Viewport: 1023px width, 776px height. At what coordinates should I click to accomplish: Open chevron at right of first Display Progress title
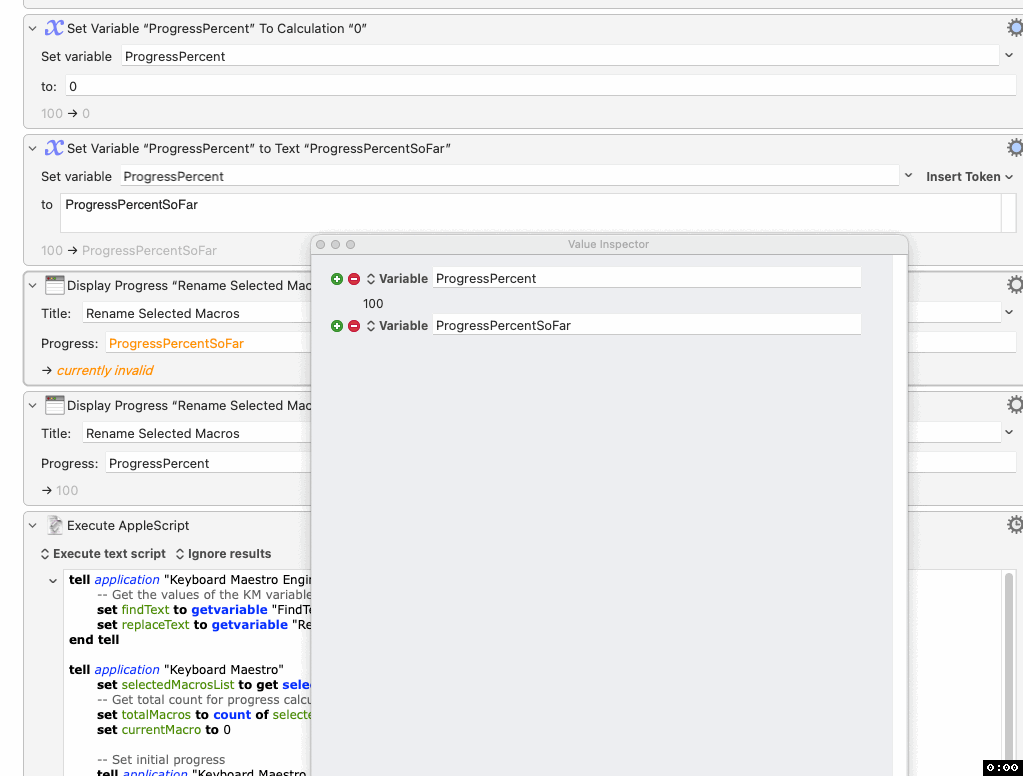click(x=1009, y=313)
